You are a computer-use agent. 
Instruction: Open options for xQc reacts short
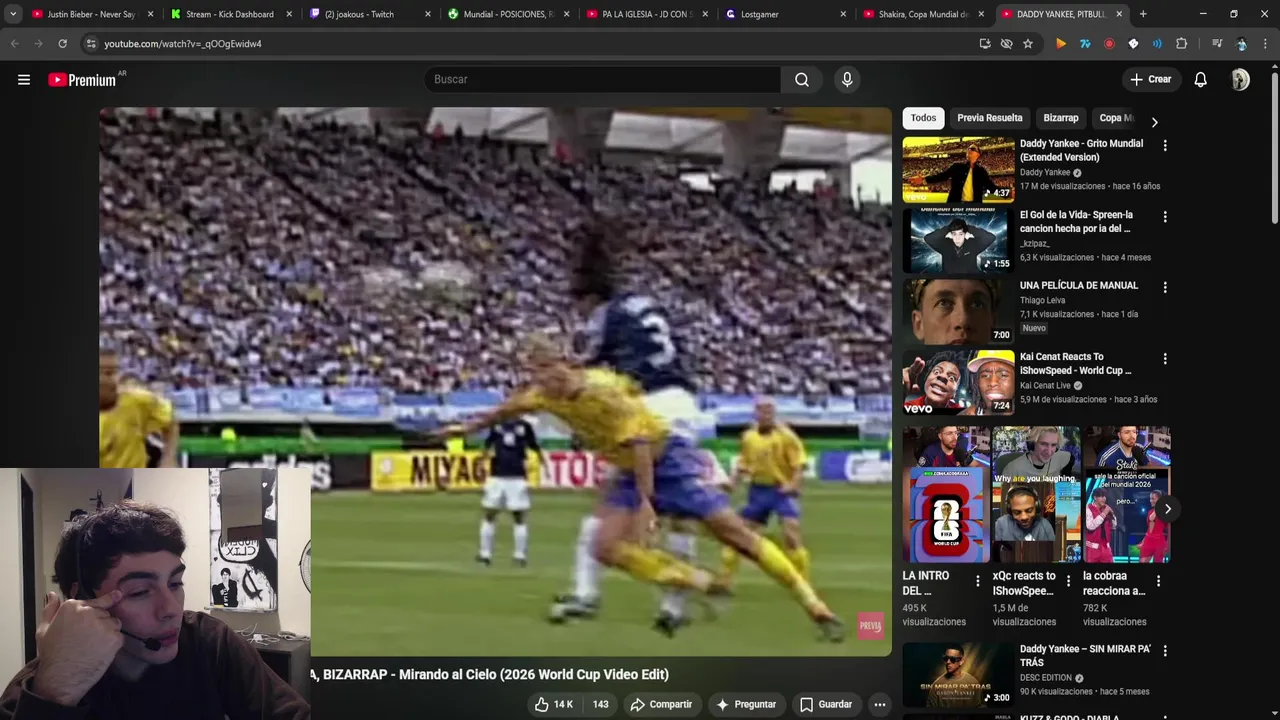(1068, 580)
